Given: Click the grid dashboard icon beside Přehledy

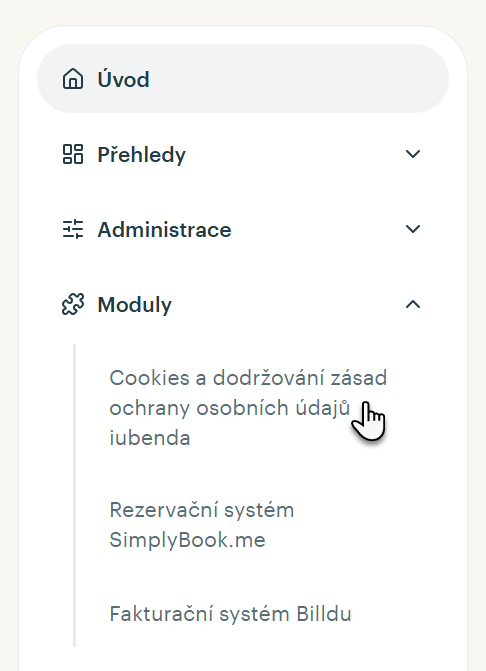Looking at the screenshot, I should [73, 154].
